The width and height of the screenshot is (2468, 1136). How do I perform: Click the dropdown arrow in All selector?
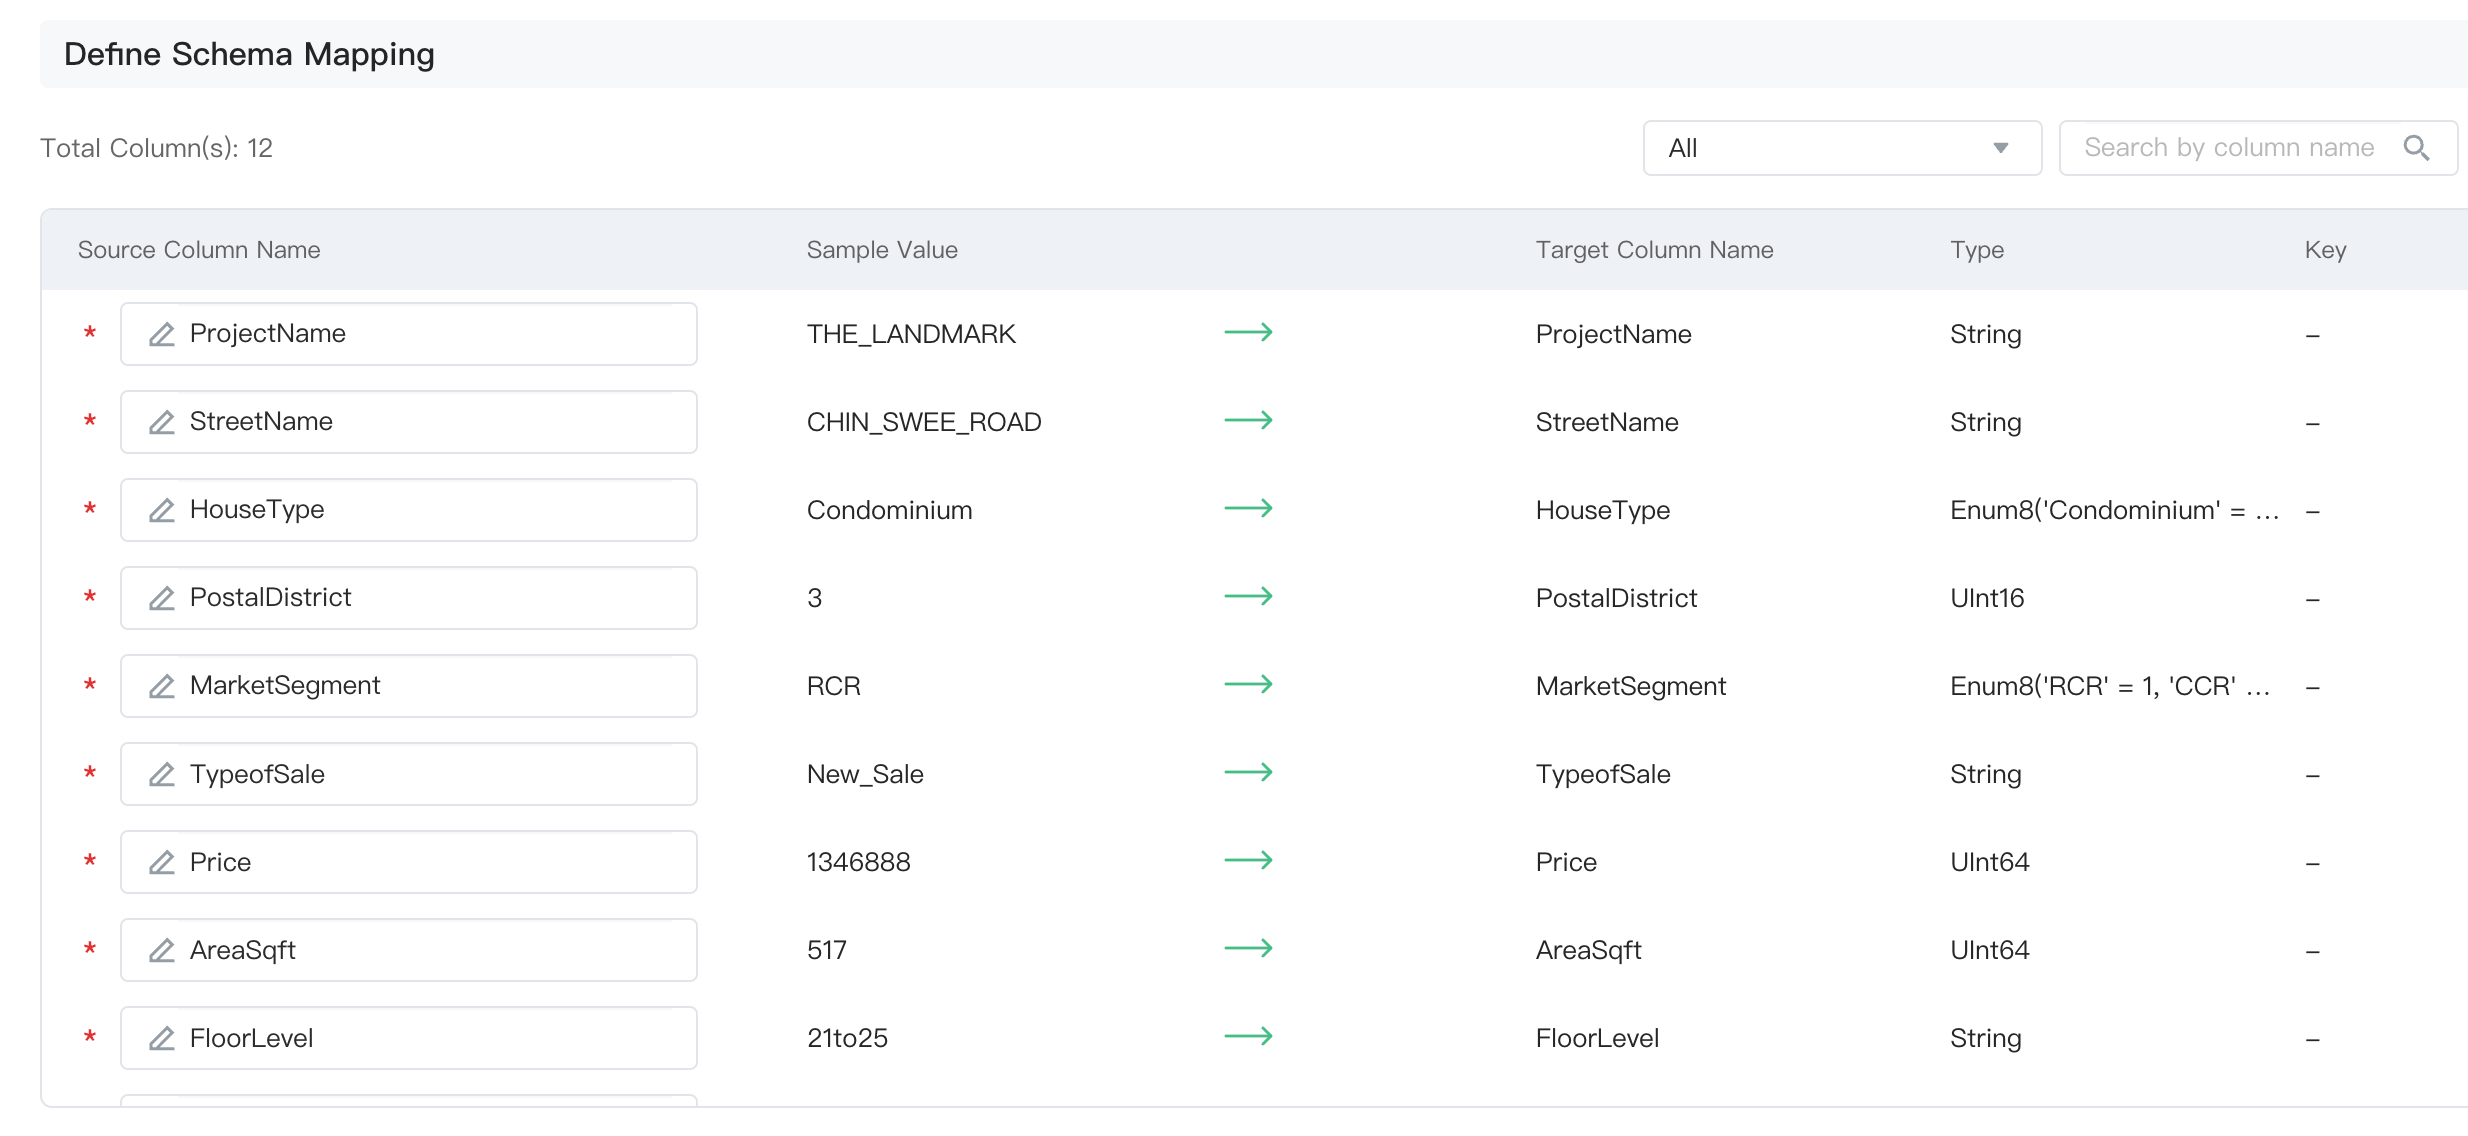[2000, 148]
